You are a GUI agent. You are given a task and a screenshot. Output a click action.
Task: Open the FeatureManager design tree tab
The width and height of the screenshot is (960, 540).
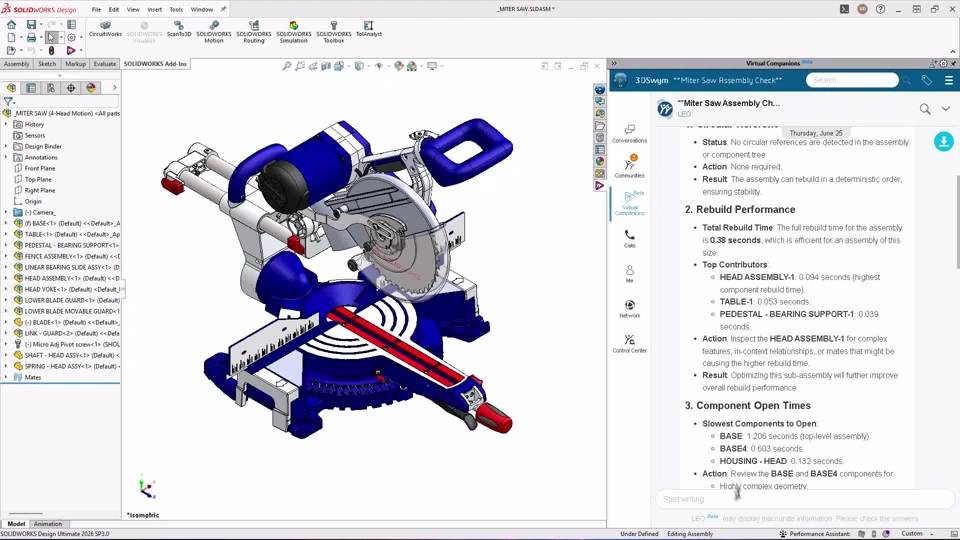[11, 88]
